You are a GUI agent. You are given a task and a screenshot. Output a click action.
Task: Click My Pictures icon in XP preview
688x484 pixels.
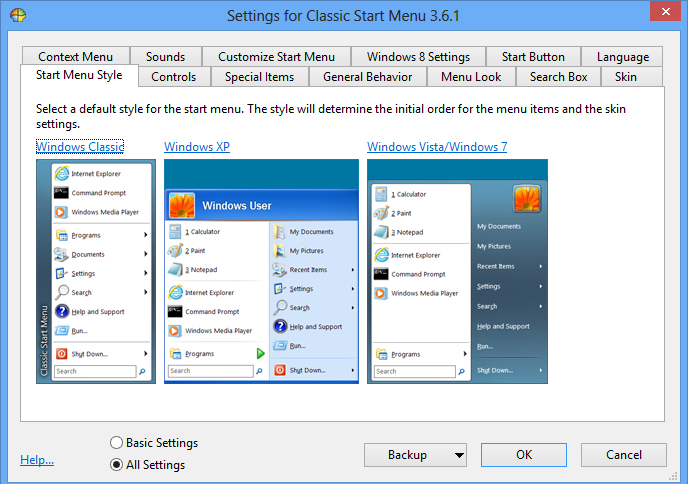pyautogui.click(x=279, y=251)
